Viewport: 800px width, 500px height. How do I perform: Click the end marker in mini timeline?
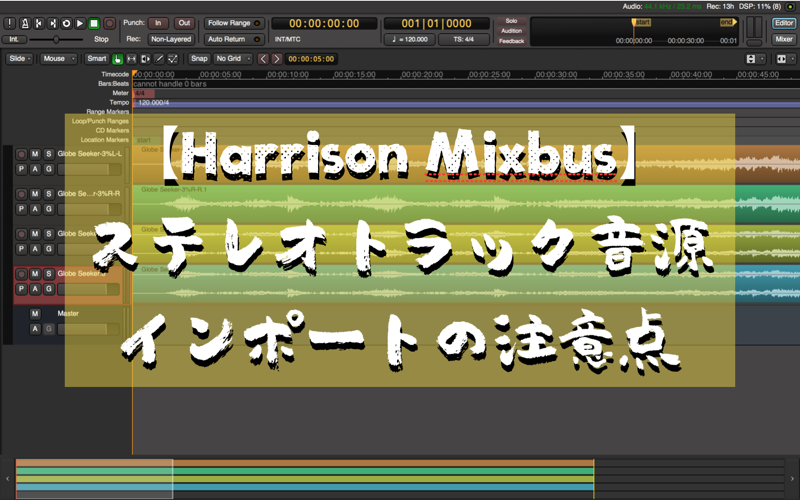click(x=728, y=22)
